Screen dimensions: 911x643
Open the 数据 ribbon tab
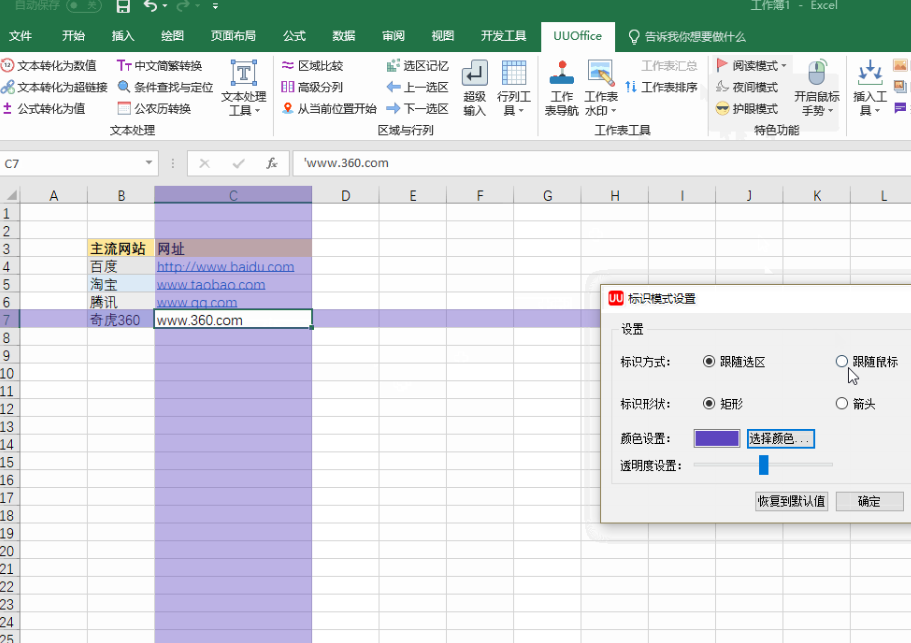click(x=344, y=36)
